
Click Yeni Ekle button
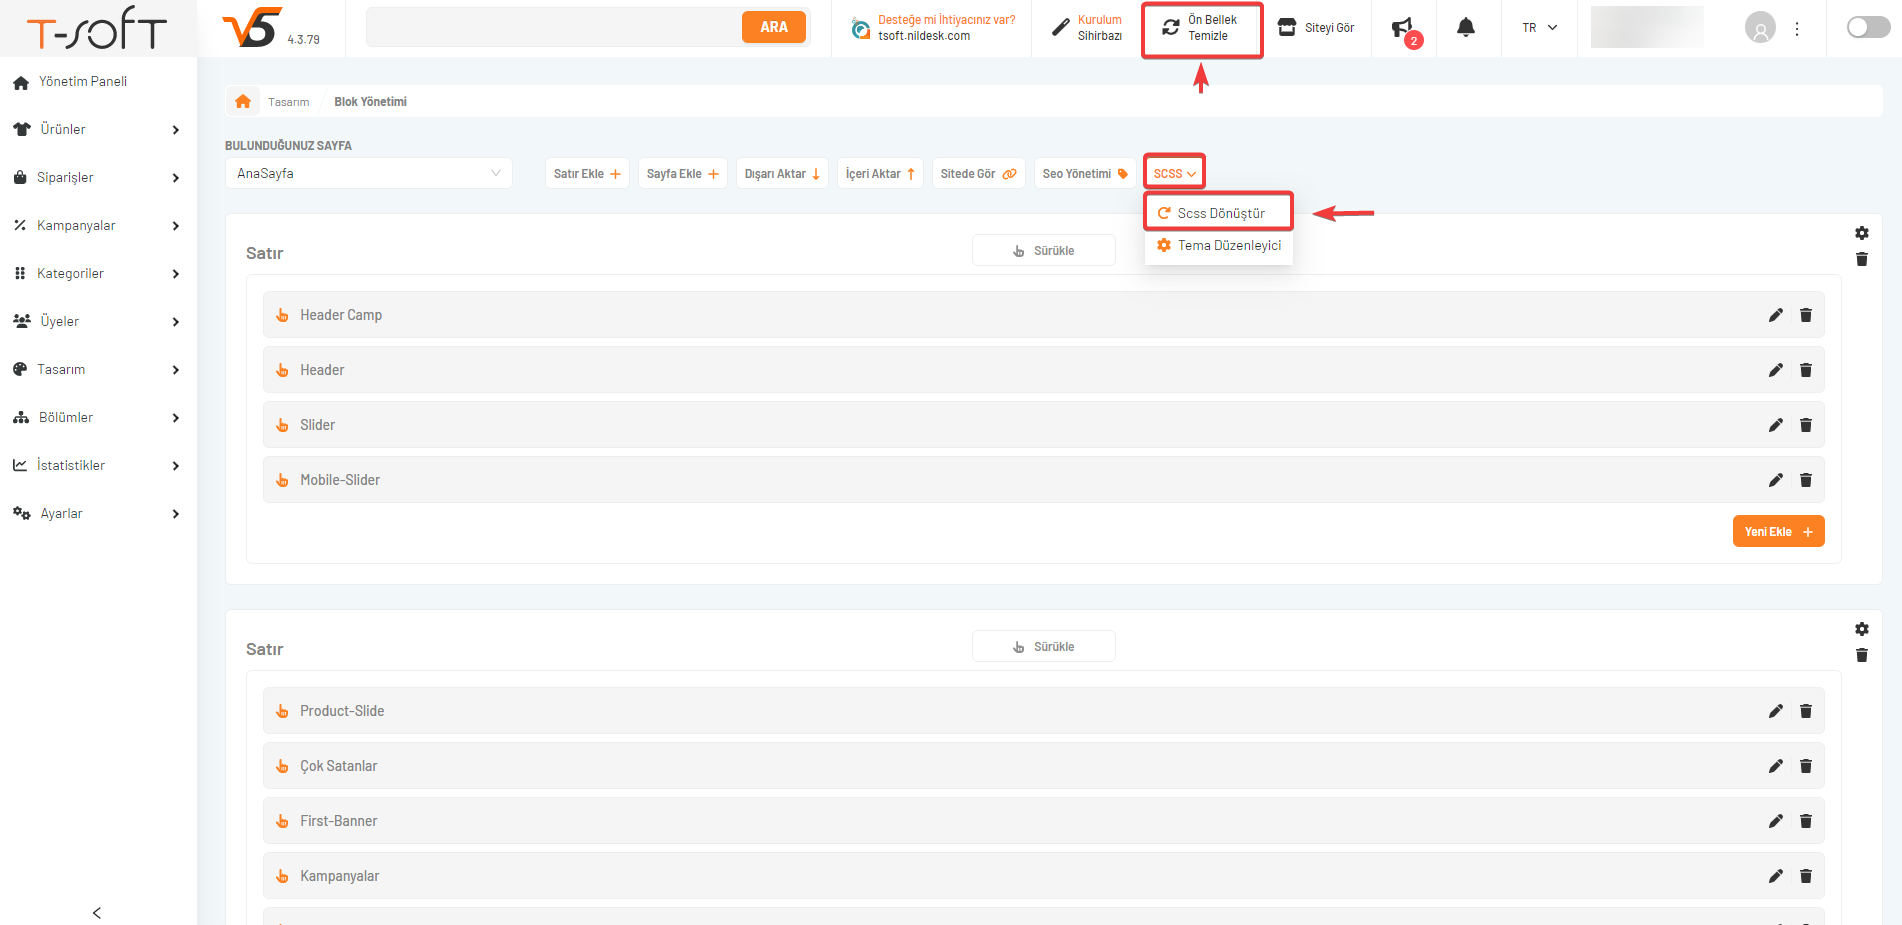[1778, 531]
